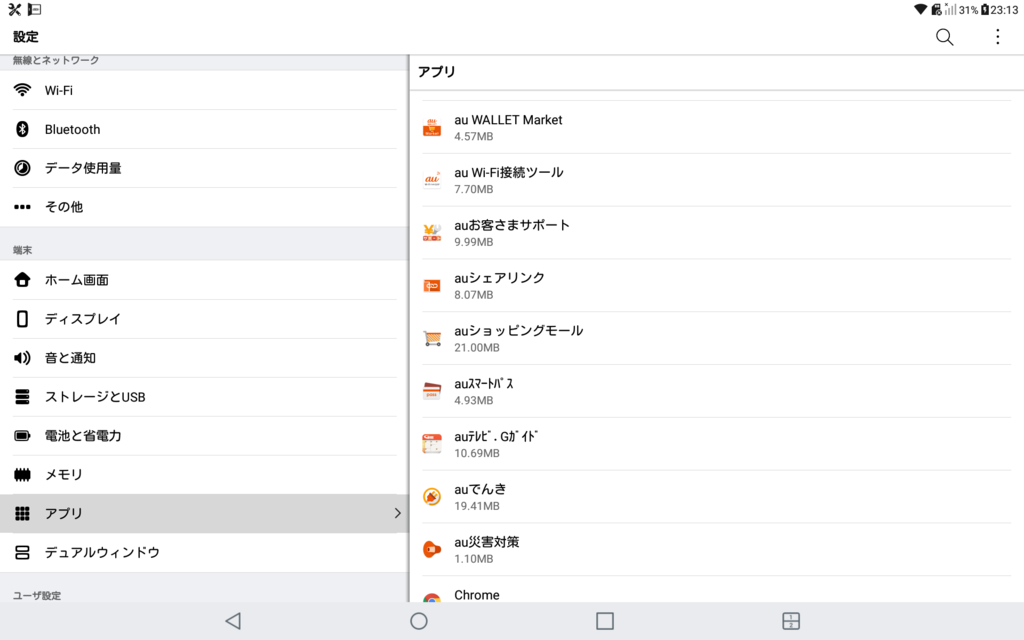
Task: Tap the アプリ grid icon
Action: click(22, 513)
